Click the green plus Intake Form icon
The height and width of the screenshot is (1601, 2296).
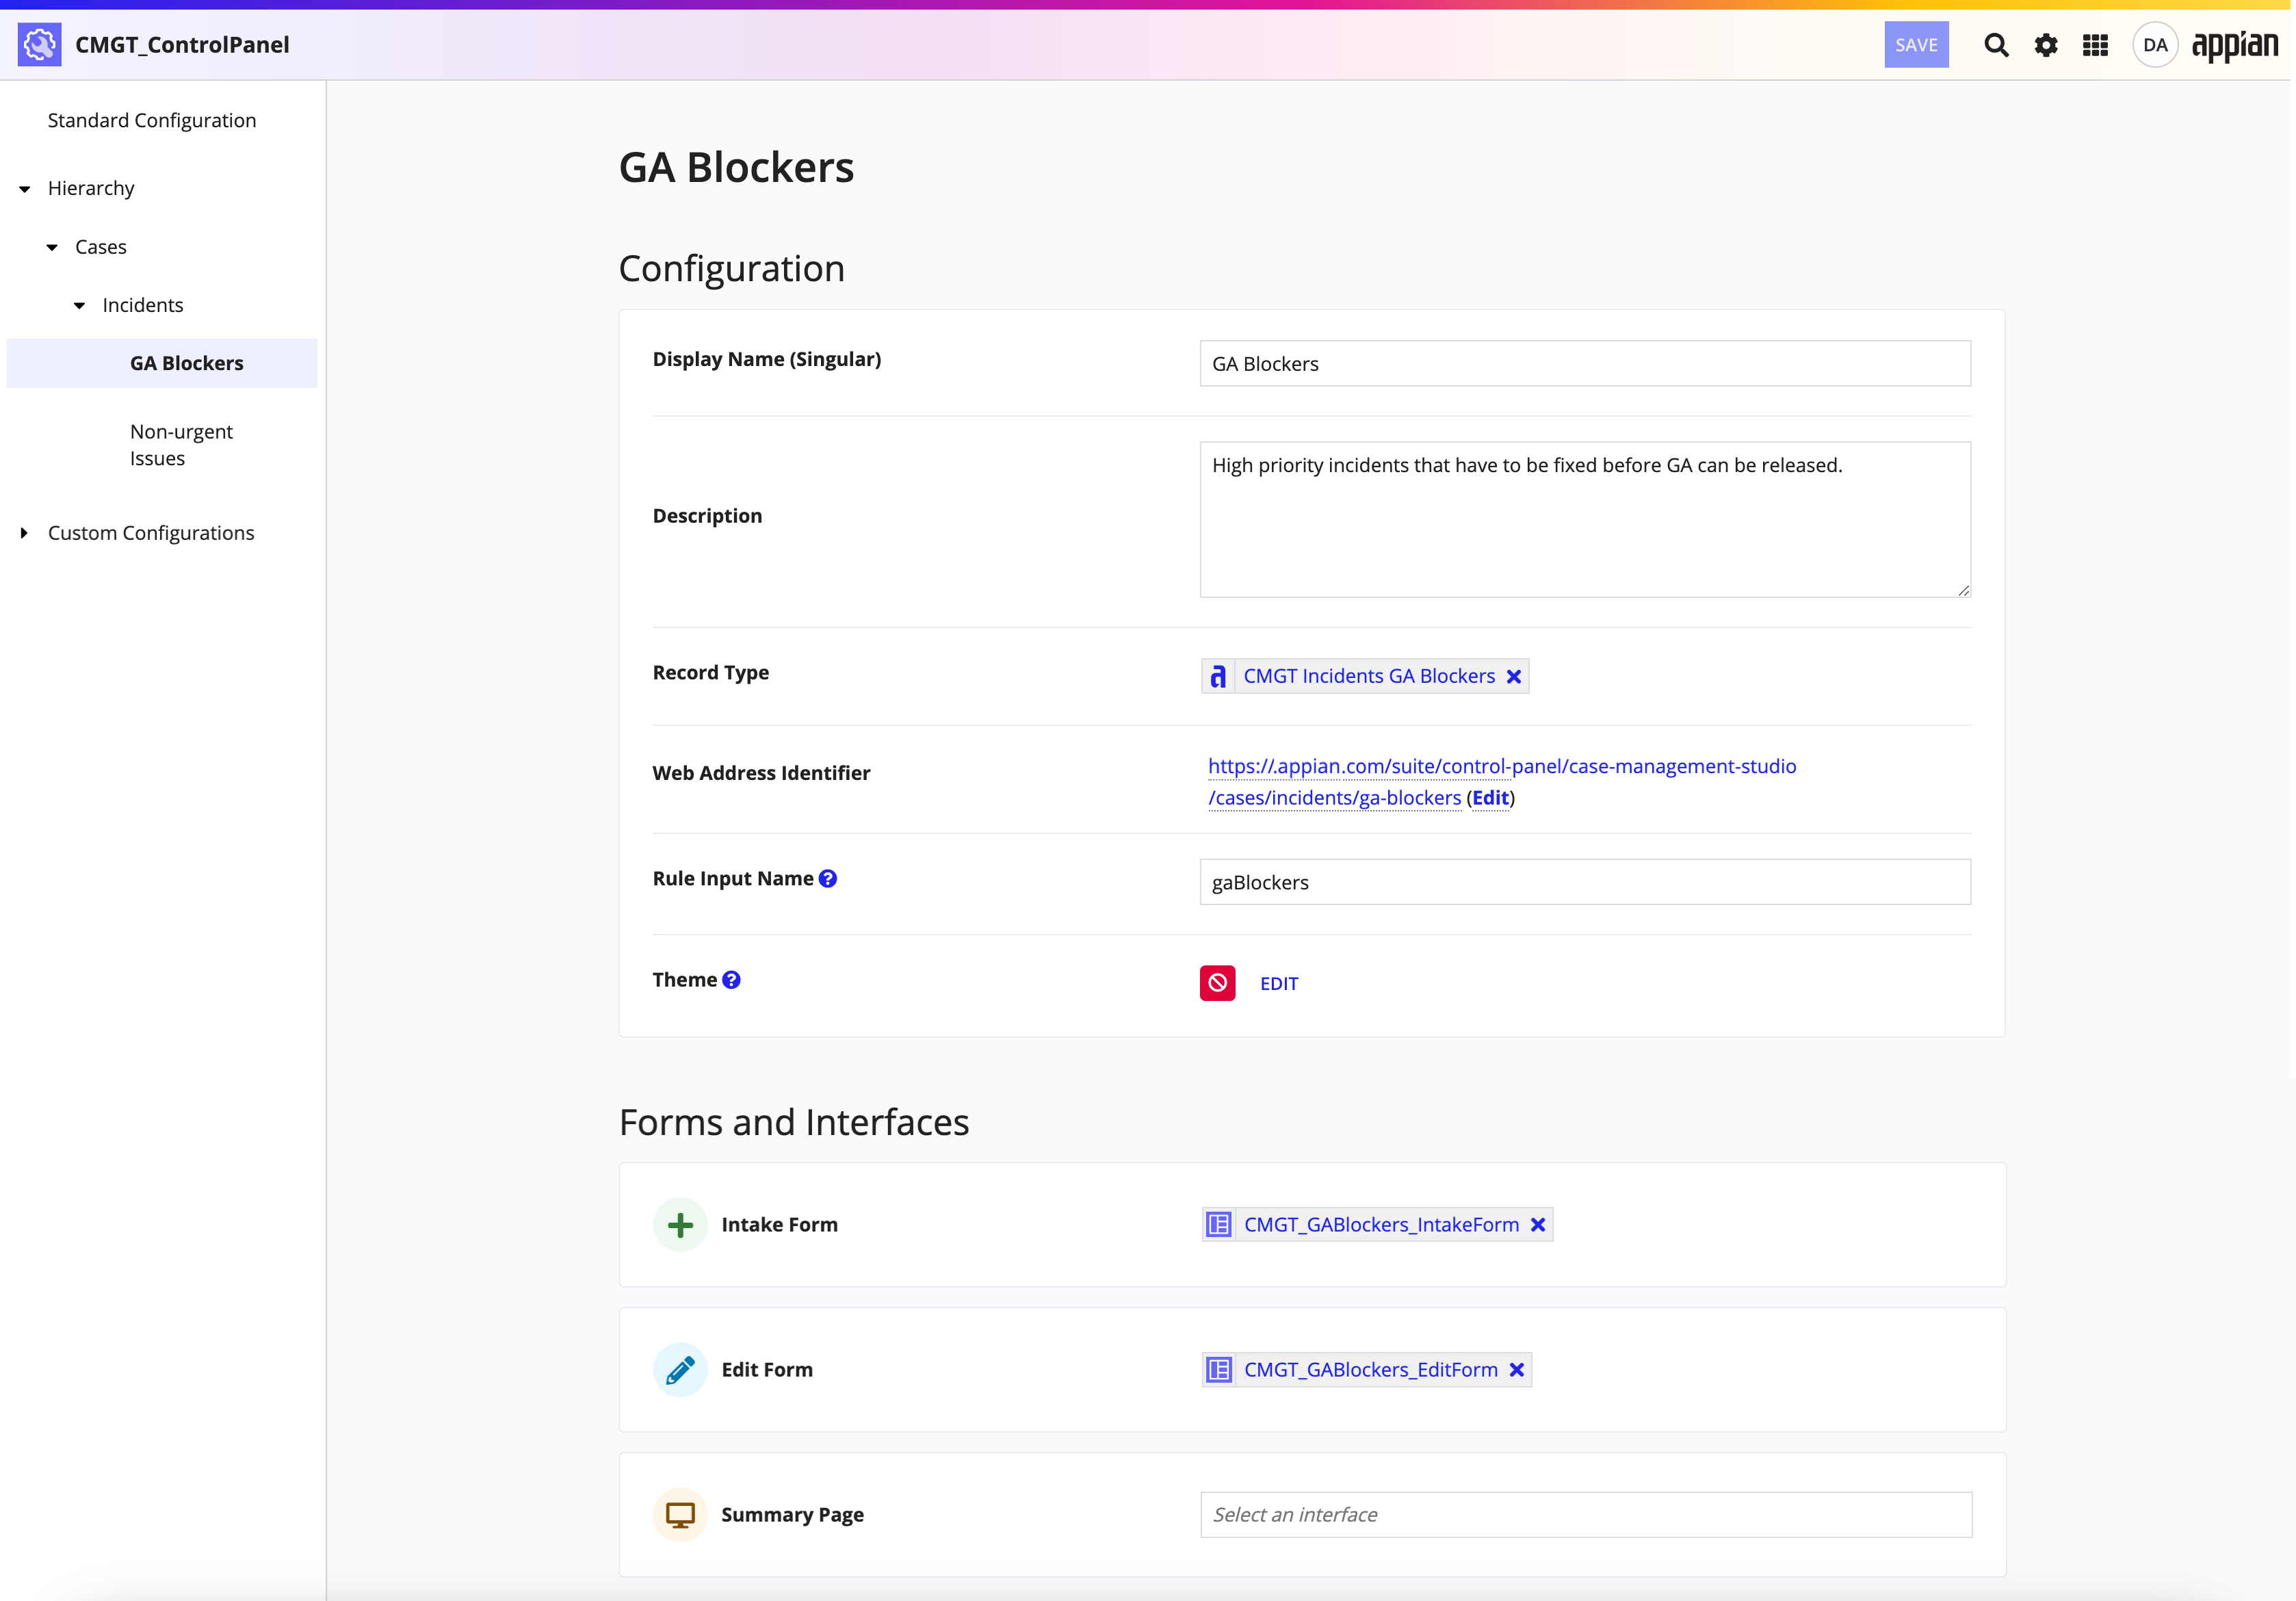pos(680,1224)
